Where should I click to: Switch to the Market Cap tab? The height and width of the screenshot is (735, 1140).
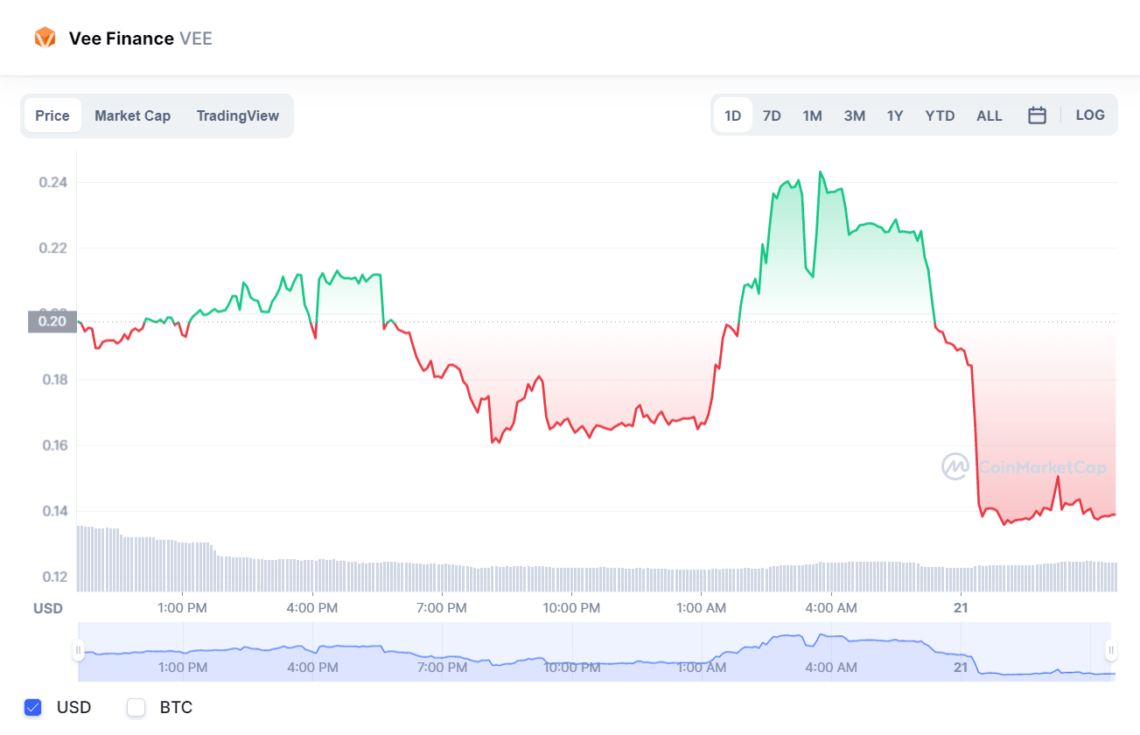(x=132, y=115)
